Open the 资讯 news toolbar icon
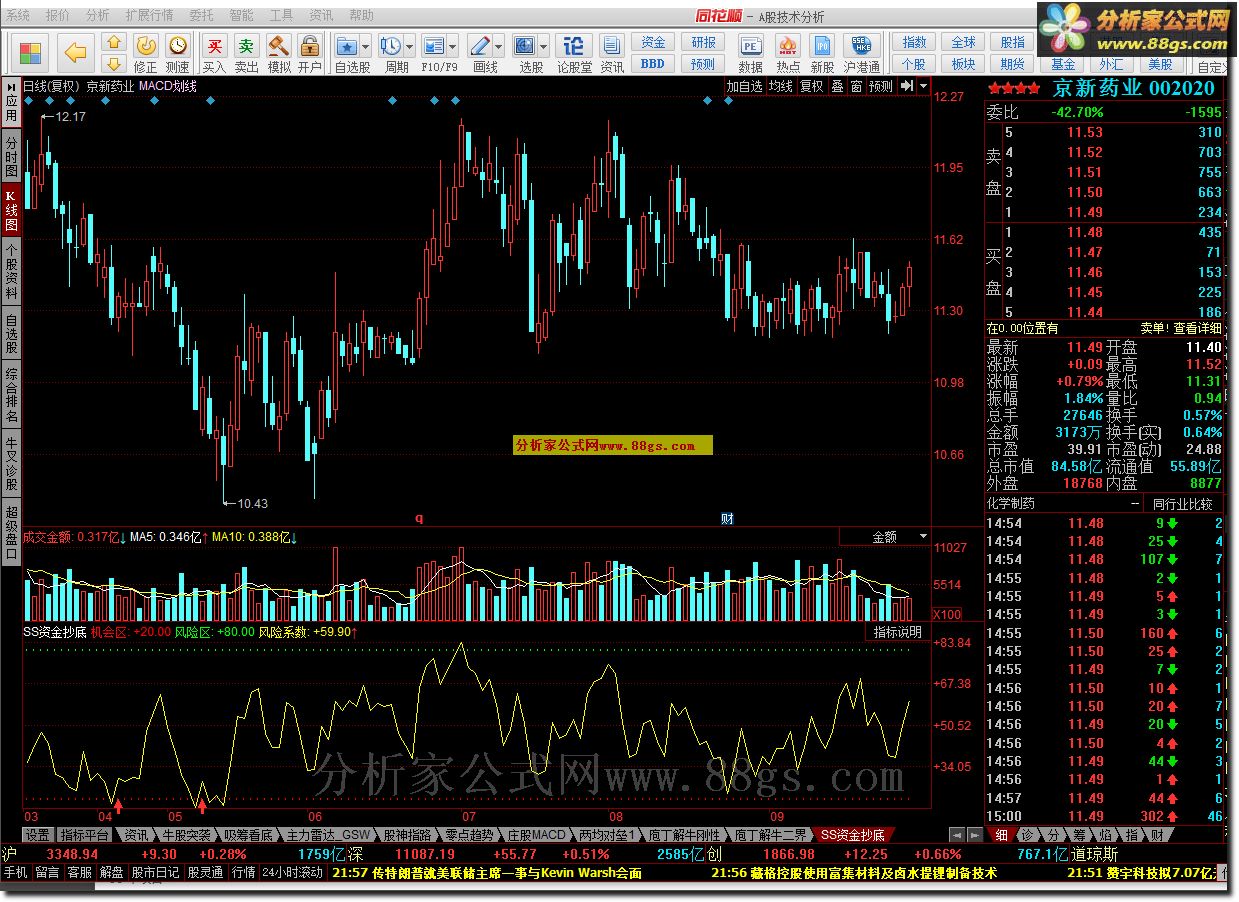The height and width of the screenshot is (902, 1239). (x=612, y=53)
